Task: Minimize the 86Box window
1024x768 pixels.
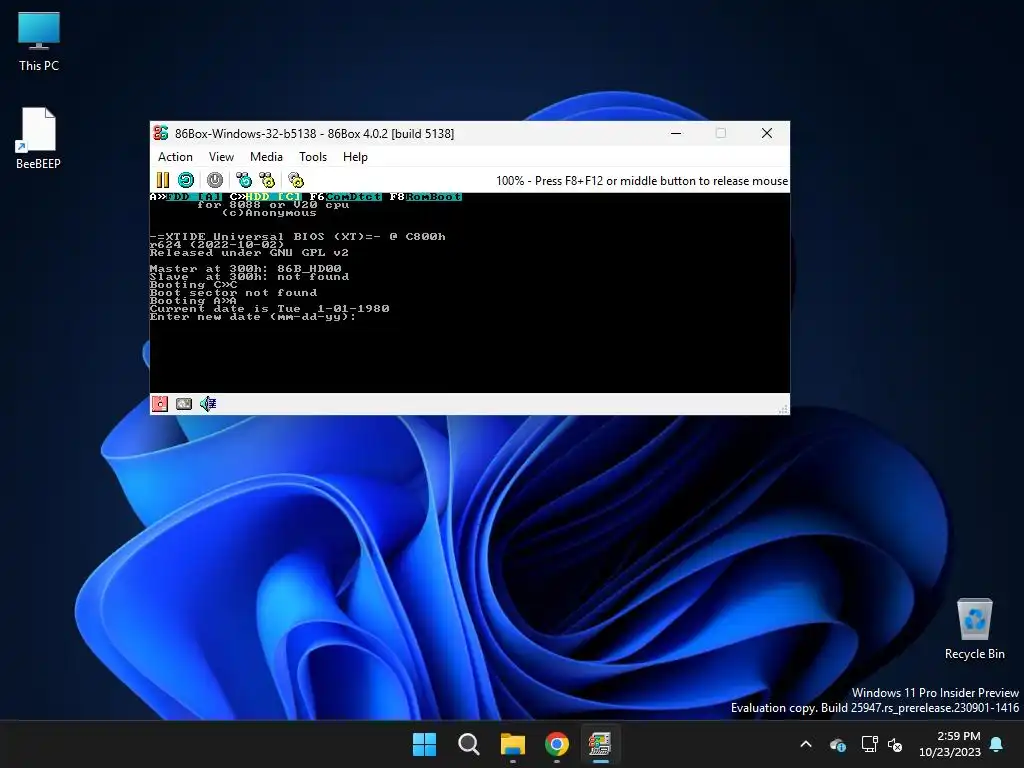Action: 676,133
